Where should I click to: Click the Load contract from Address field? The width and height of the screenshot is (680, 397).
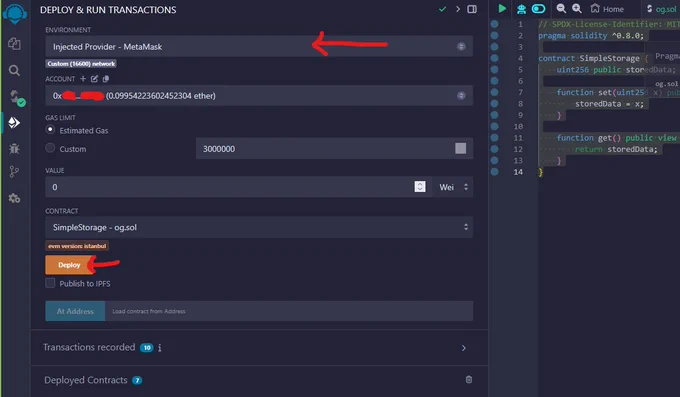click(289, 311)
